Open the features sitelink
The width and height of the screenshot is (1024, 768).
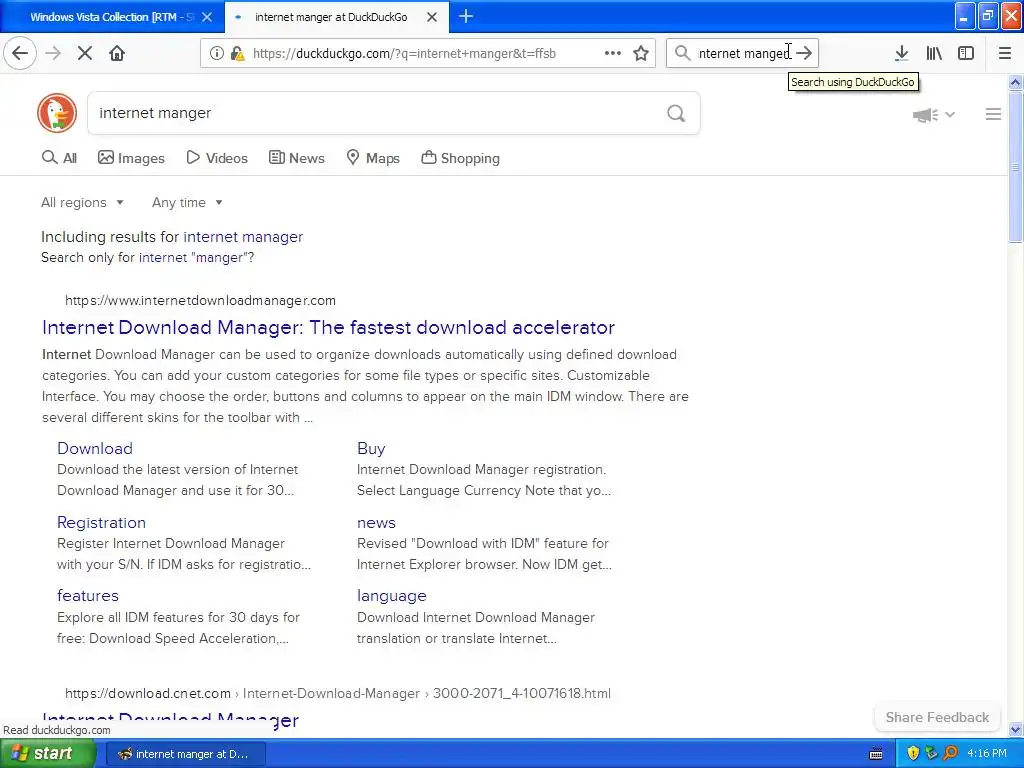(x=88, y=596)
